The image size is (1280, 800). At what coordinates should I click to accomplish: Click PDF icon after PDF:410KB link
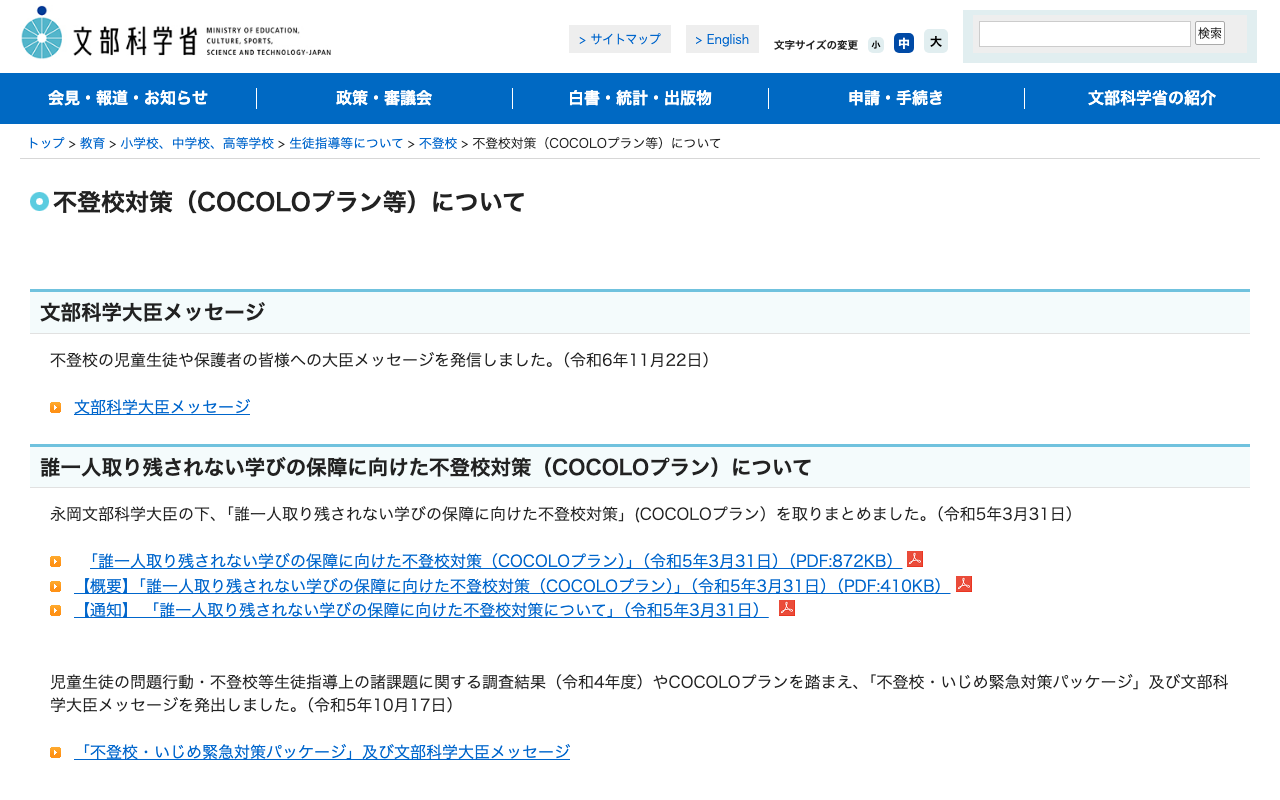click(x=964, y=584)
